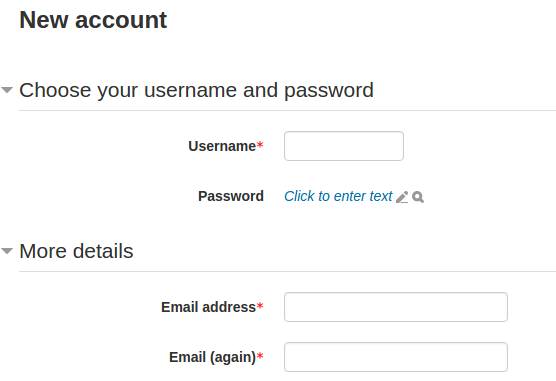Reveal password using the magnifier icon
This screenshot has height=381, width=556.
(x=418, y=197)
